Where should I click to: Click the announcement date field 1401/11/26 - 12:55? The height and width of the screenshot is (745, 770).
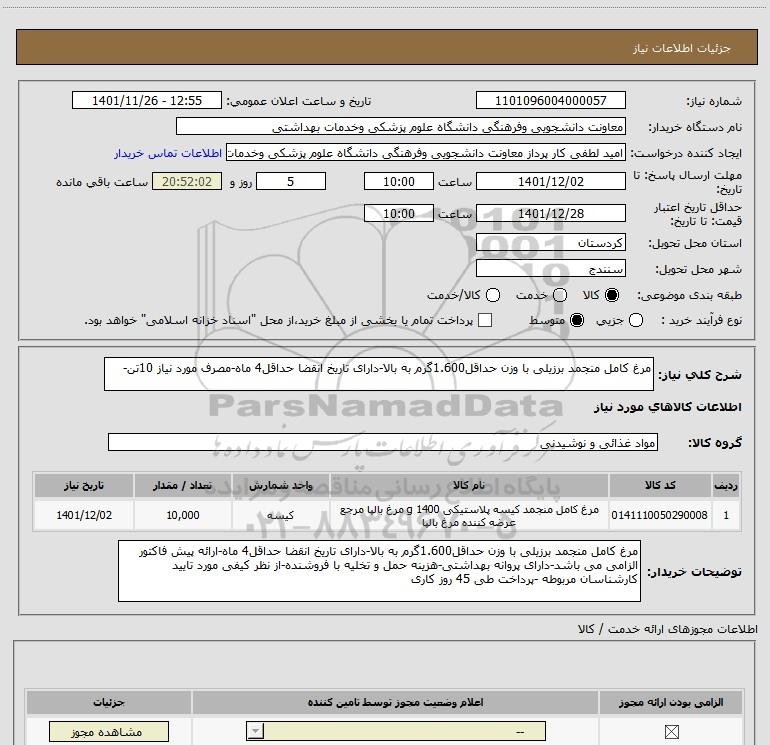tap(147, 101)
